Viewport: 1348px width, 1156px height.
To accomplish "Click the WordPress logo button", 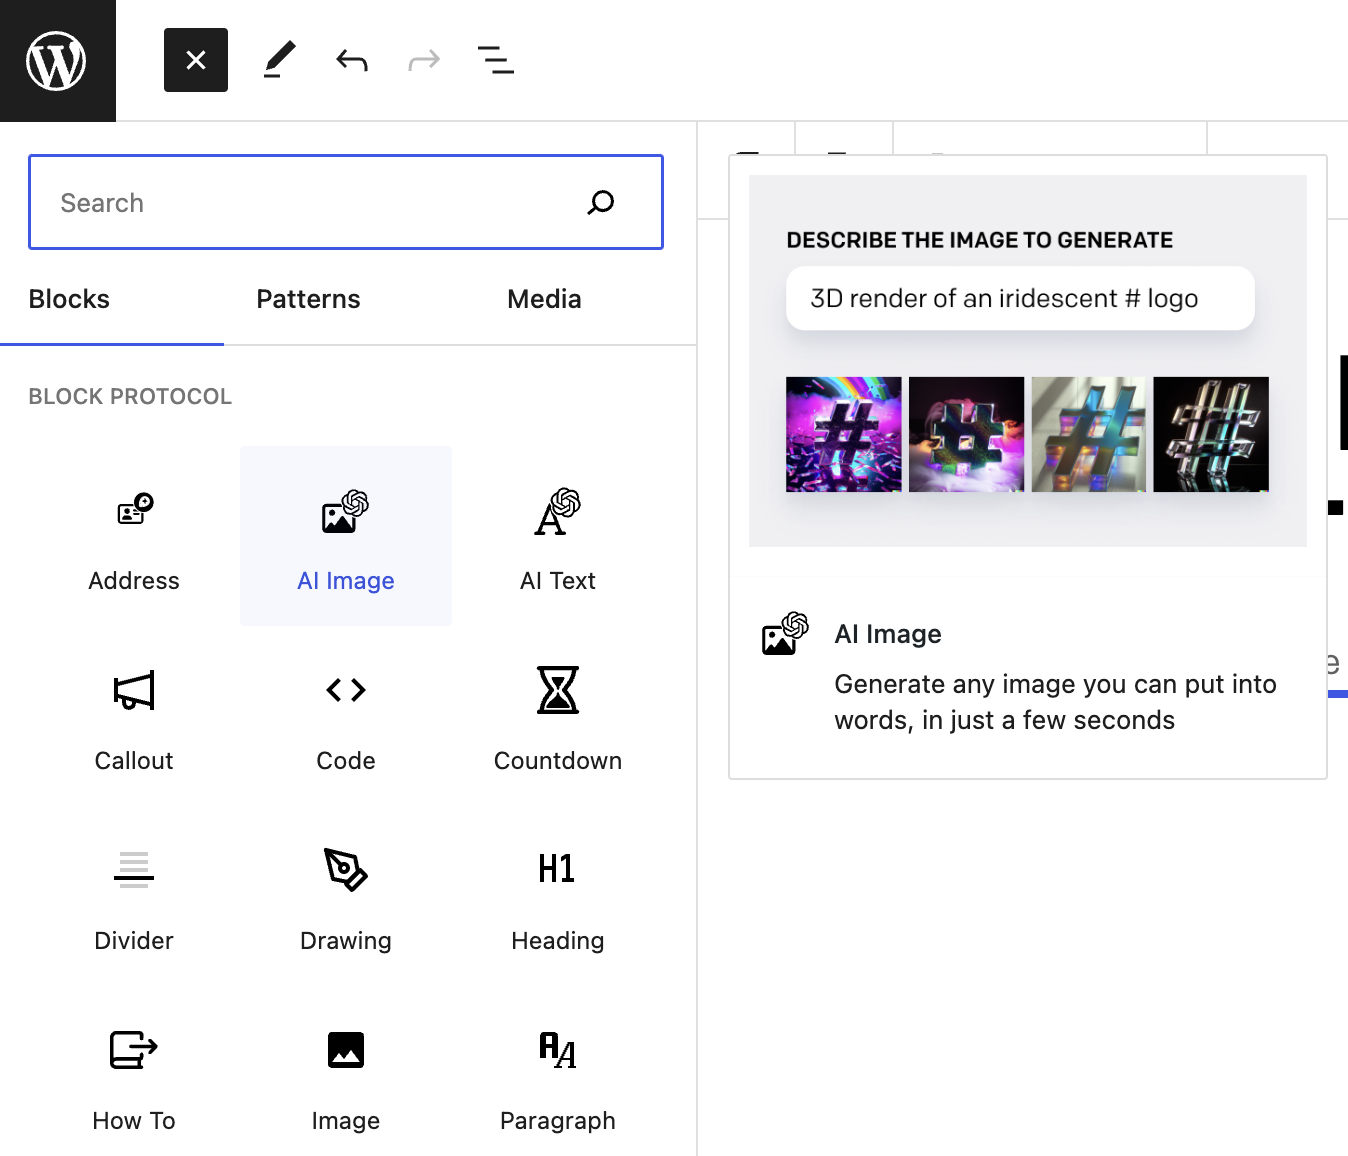I will tap(57, 61).
